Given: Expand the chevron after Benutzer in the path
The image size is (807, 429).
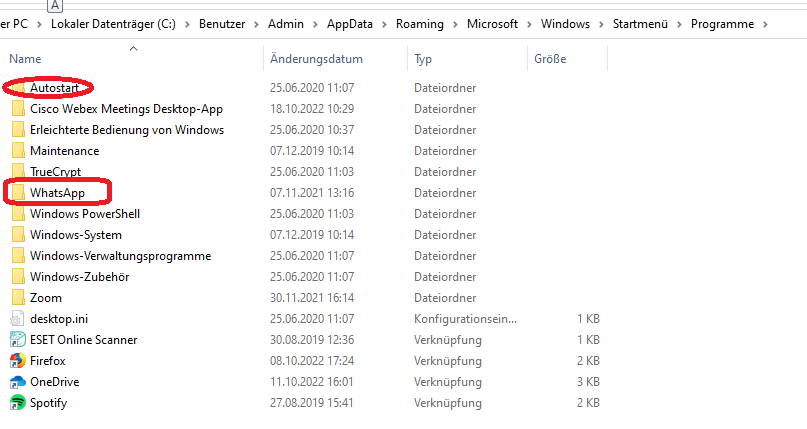Looking at the screenshot, I should click(256, 24).
